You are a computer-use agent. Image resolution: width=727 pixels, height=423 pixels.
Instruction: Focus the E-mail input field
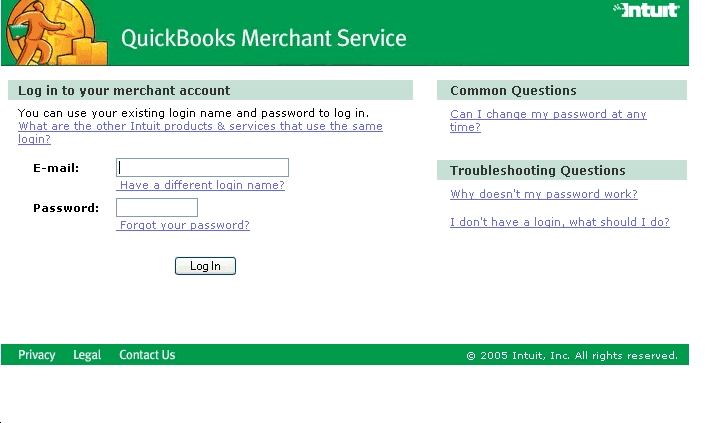[202, 167]
